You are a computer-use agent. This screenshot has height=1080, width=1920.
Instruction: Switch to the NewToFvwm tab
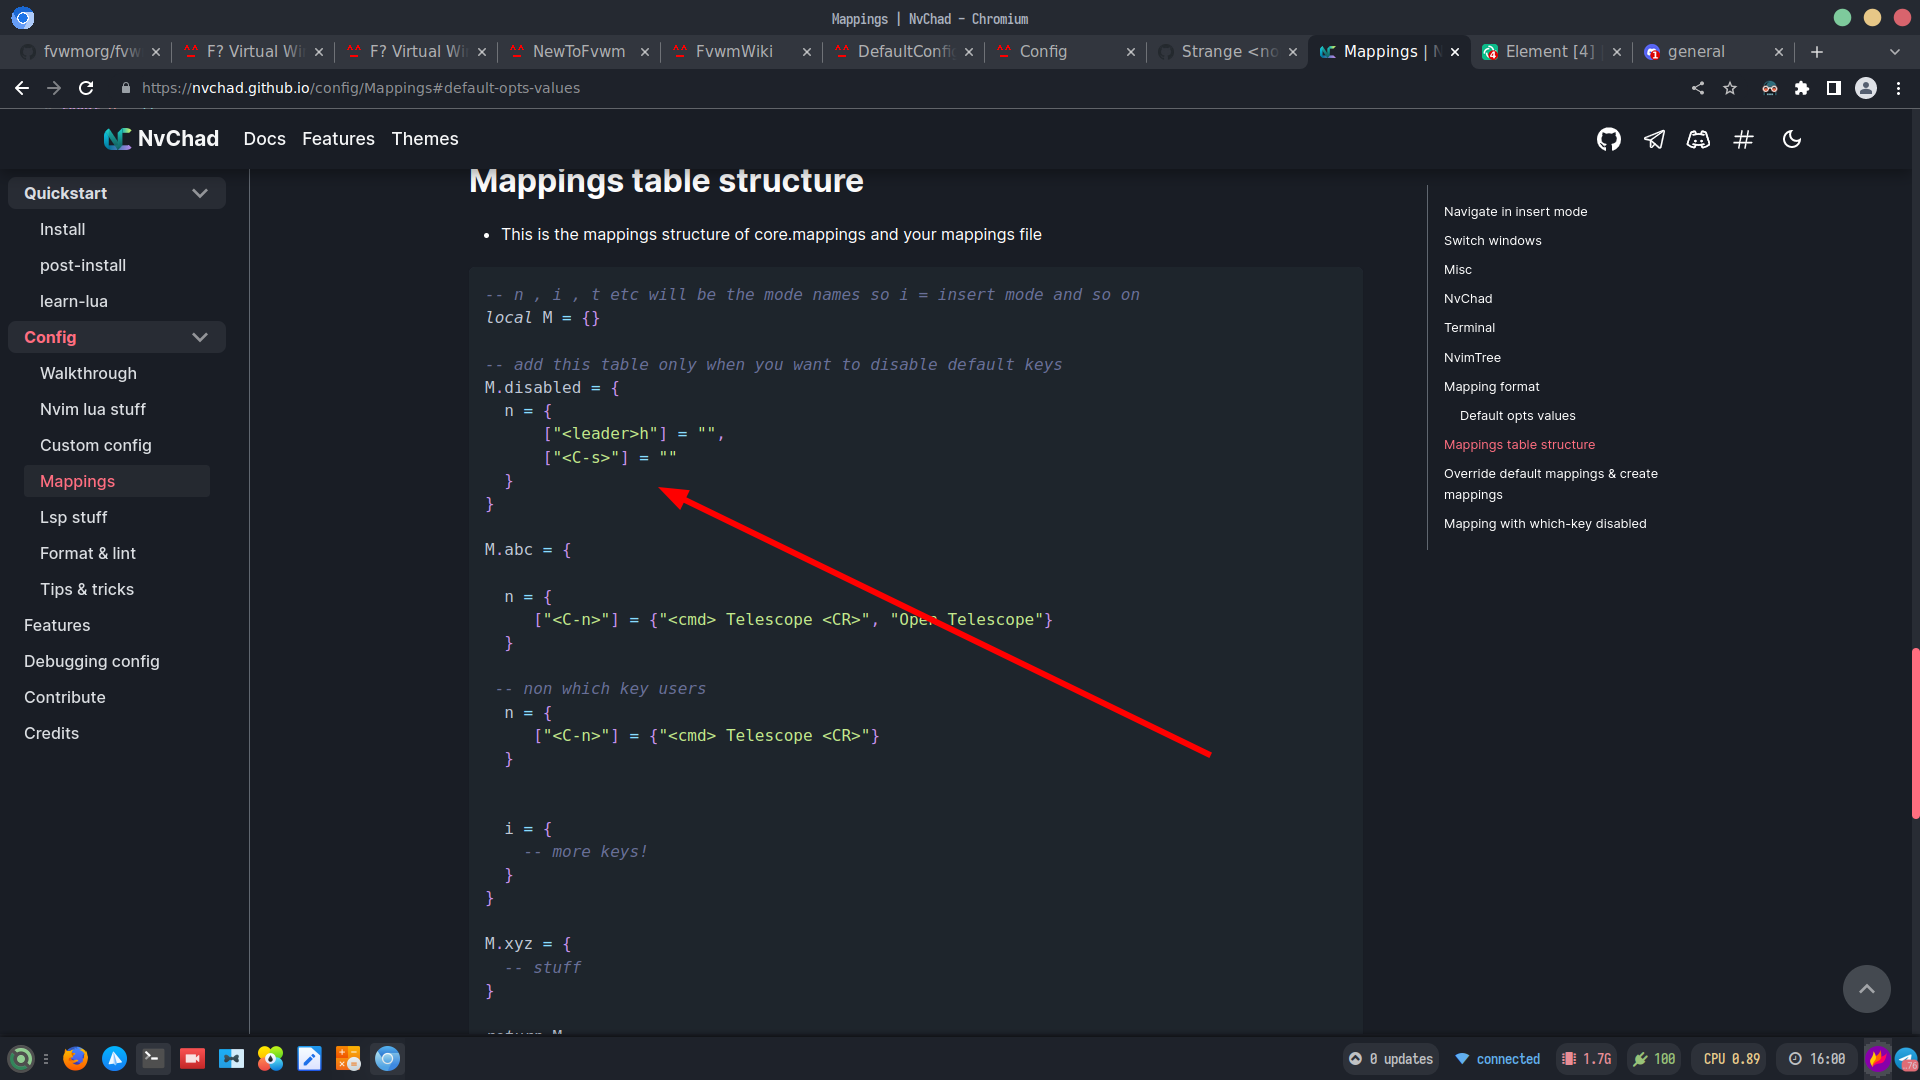click(x=579, y=52)
